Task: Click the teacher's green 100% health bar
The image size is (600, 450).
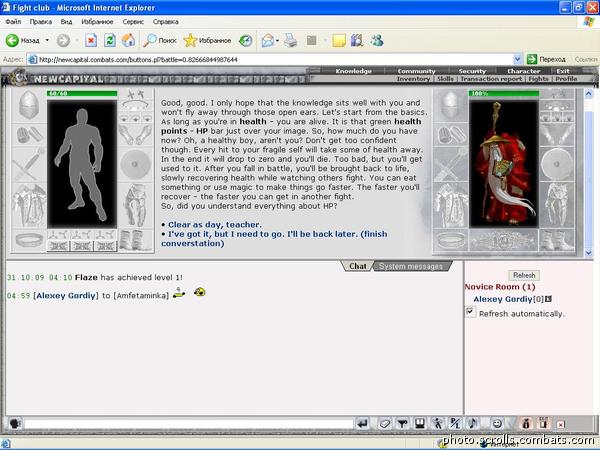Action: (504, 93)
